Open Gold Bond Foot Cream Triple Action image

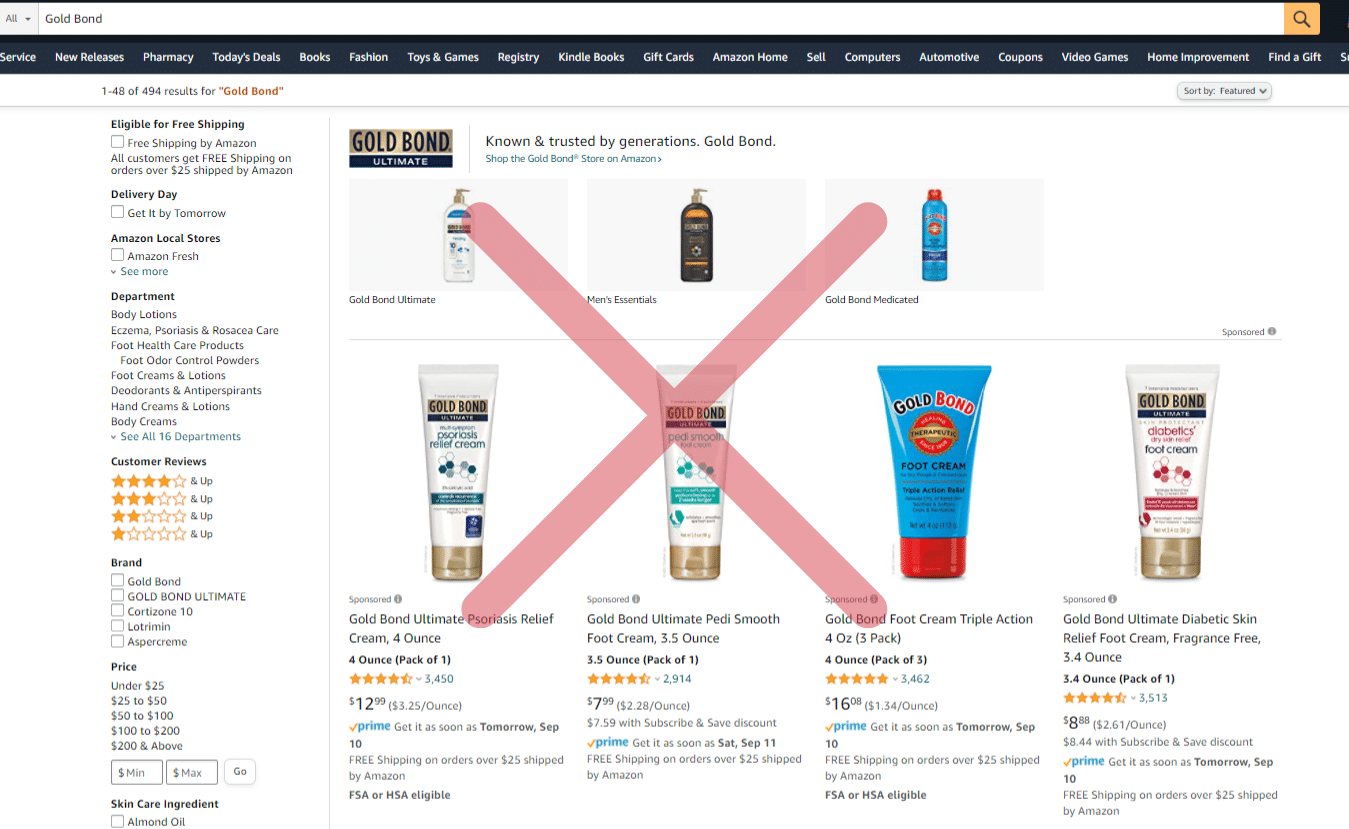(934, 472)
